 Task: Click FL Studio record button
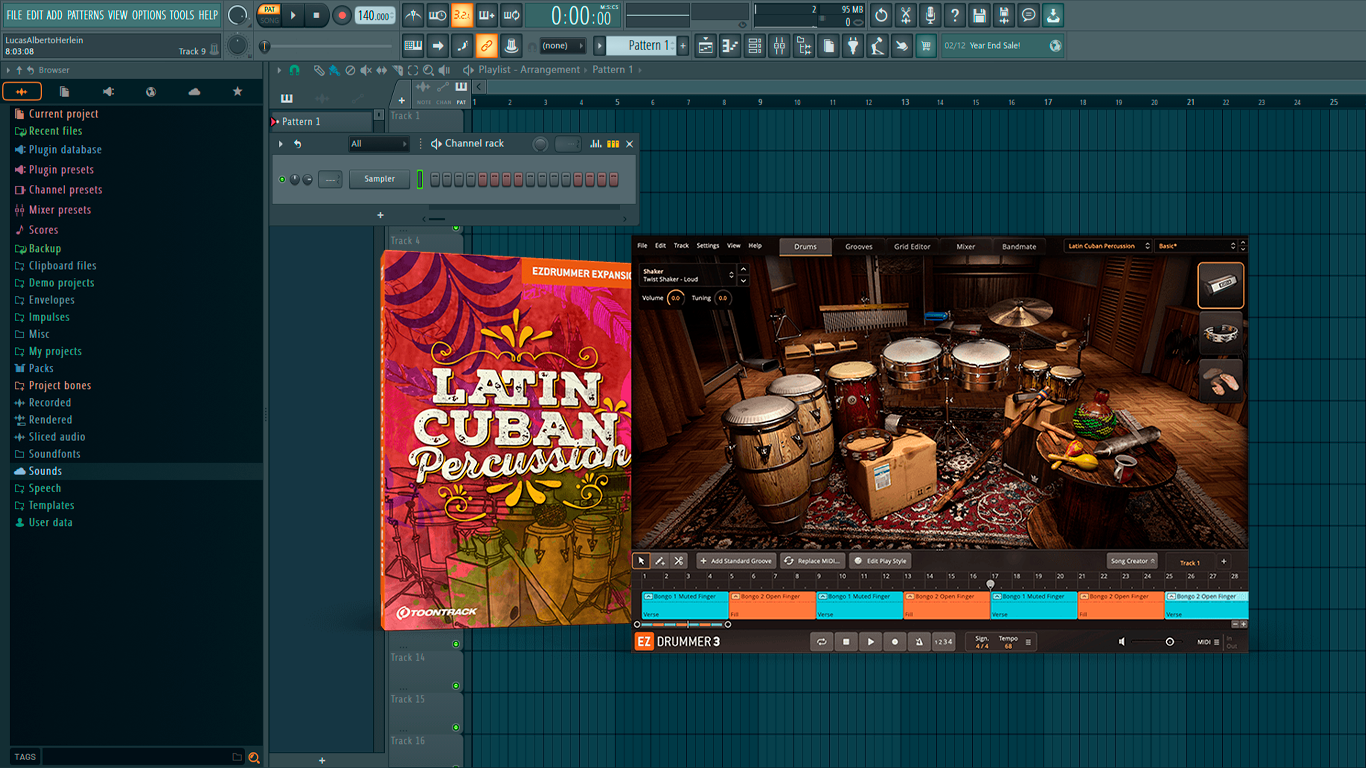pyautogui.click(x=342, y=15)
